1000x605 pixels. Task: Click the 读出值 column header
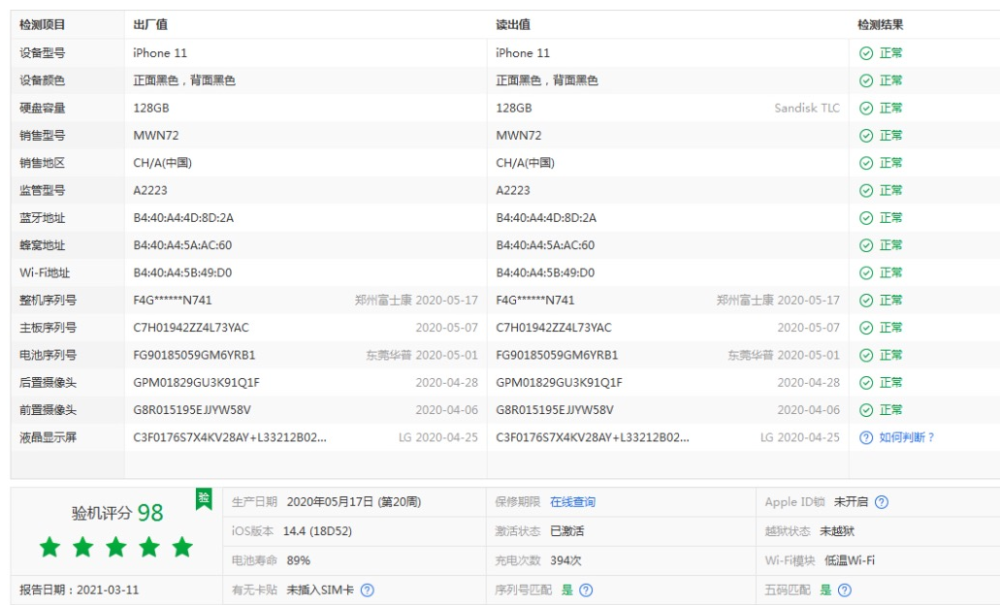click(x=513, y=25)
